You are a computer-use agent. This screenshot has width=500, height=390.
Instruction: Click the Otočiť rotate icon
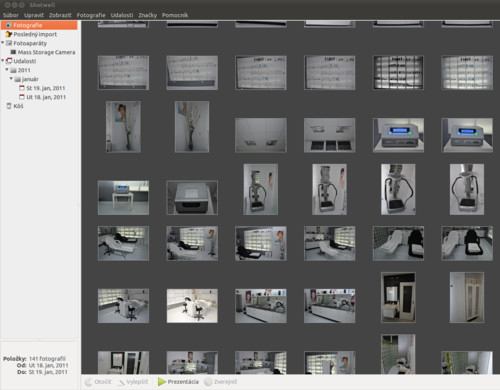click(x=89, y=382)
